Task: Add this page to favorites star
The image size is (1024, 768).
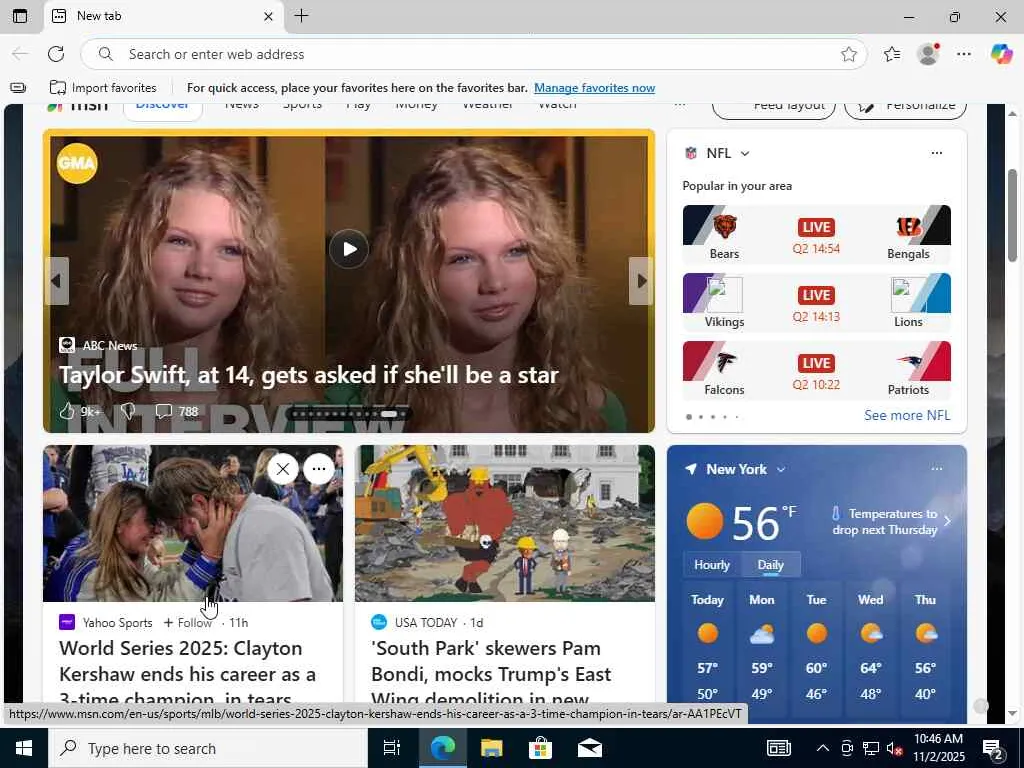Action: (848, 54)
